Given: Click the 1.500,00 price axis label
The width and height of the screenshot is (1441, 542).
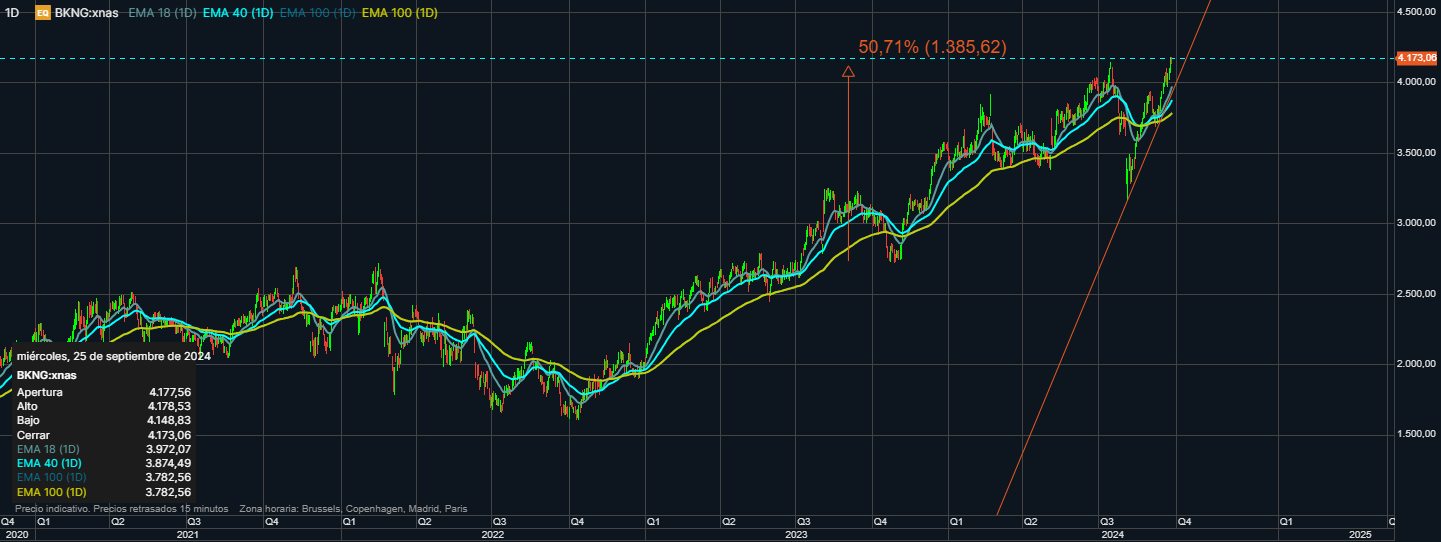Looking at the screenshot, I should pyautogui.click(x=1416, y=434).
